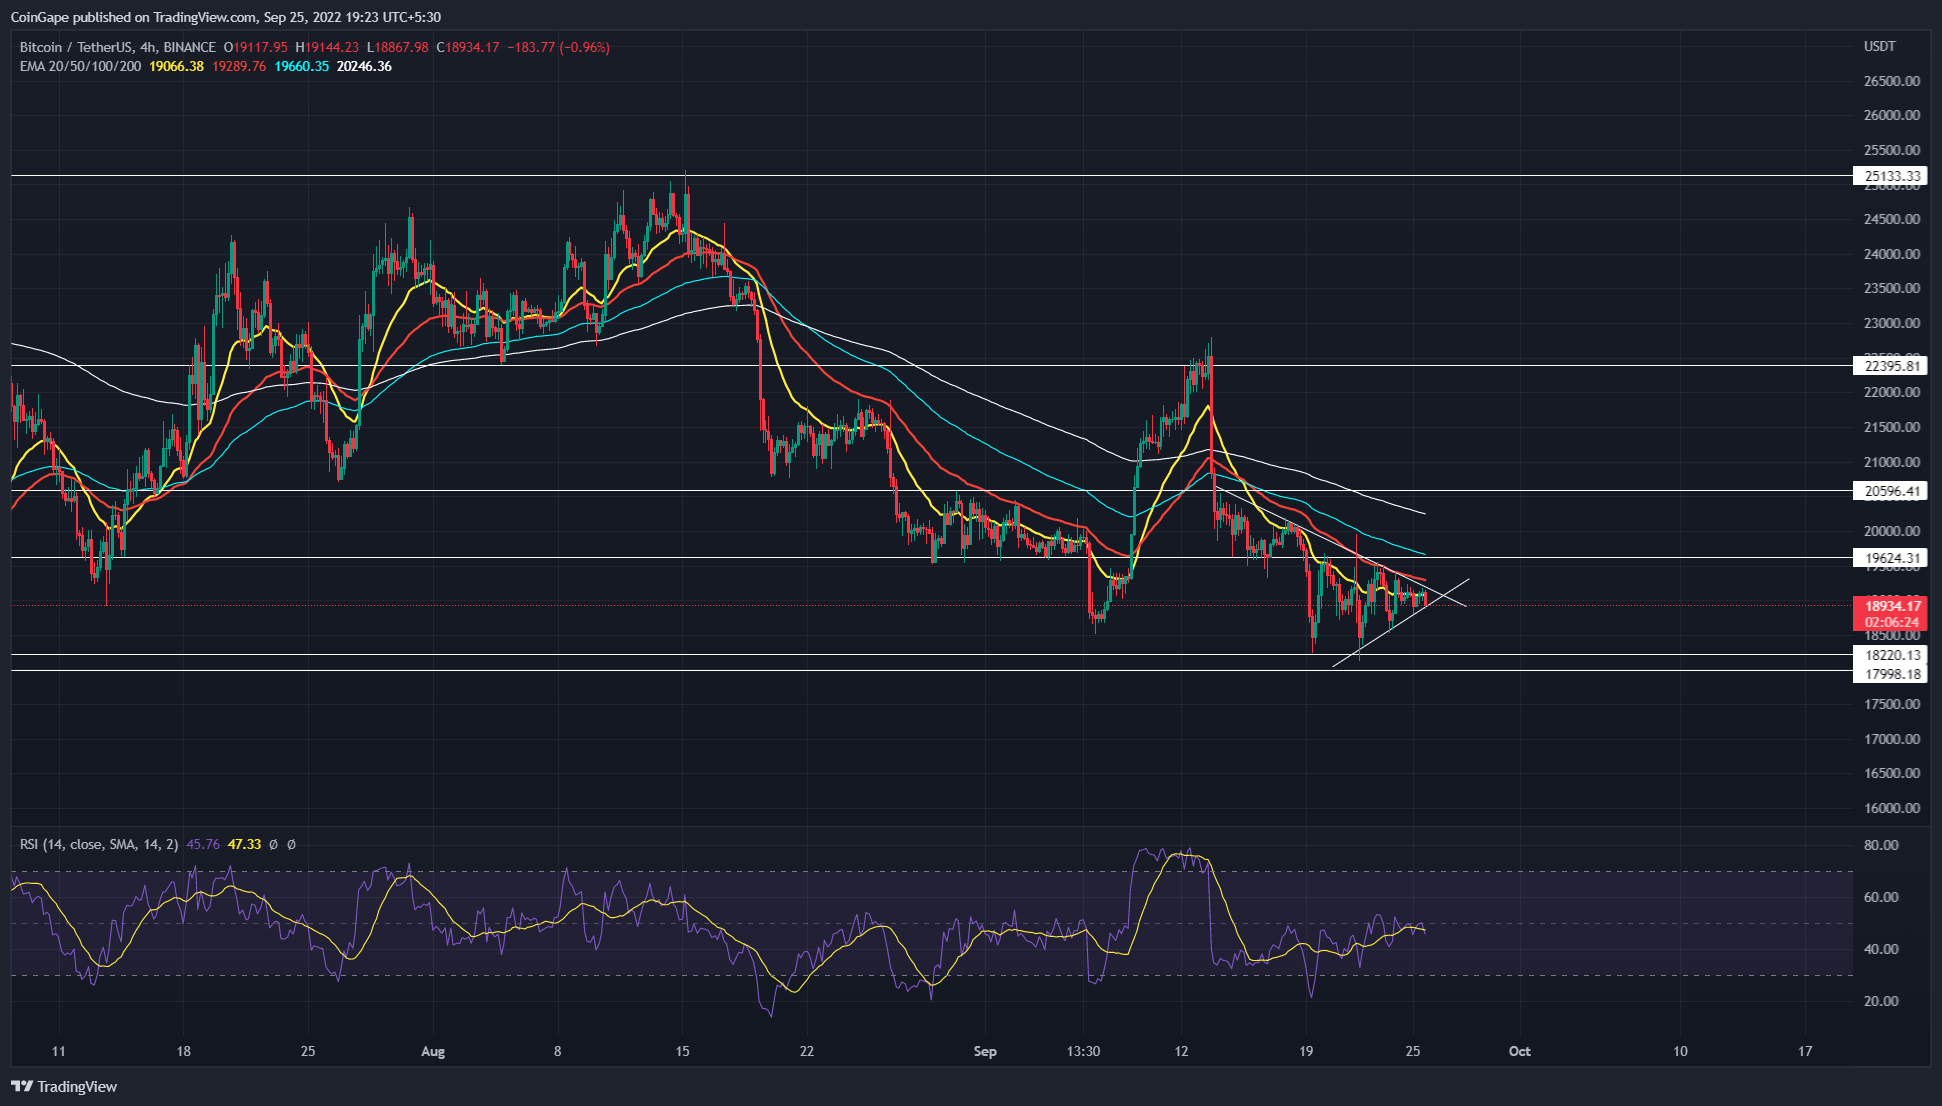Viewport: 1942px width, 1106px height.
Task: Click the USDT currency label on price axis
Action: [x=1880, y=47]
